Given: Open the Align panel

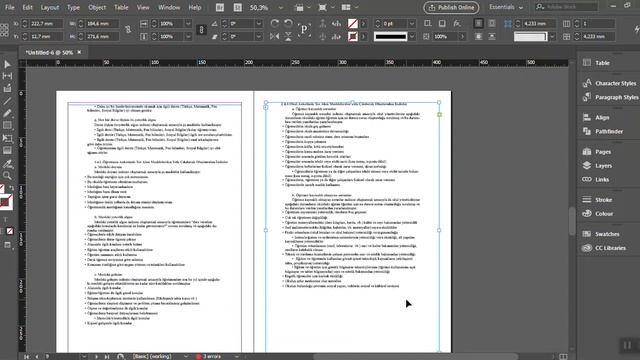Looking at the screenshot, I should point(596,117).
